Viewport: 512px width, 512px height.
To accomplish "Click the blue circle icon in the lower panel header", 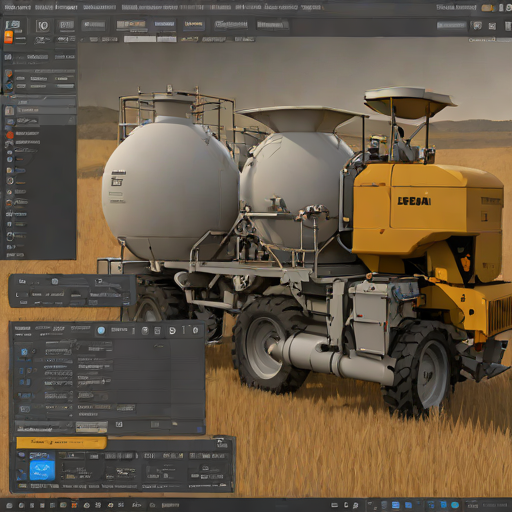I will coord(101,330).
